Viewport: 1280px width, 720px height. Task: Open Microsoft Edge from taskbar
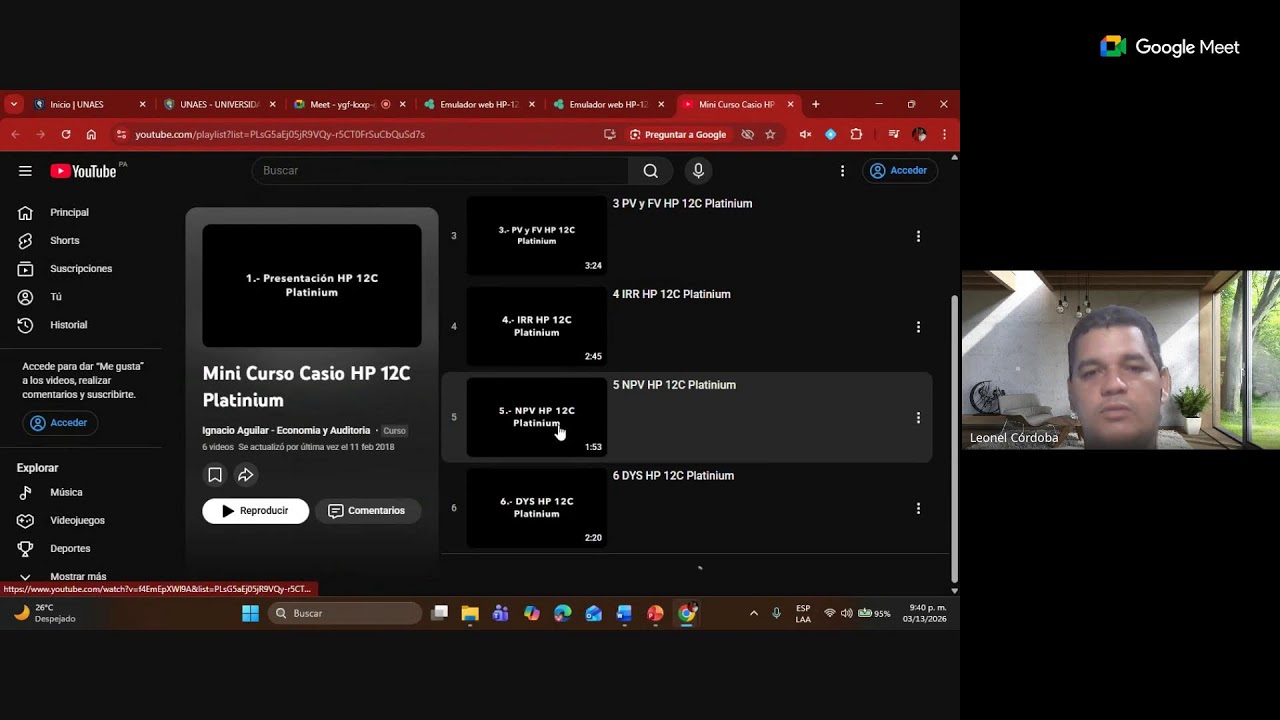pyautogui.click(x=563, y=613)
